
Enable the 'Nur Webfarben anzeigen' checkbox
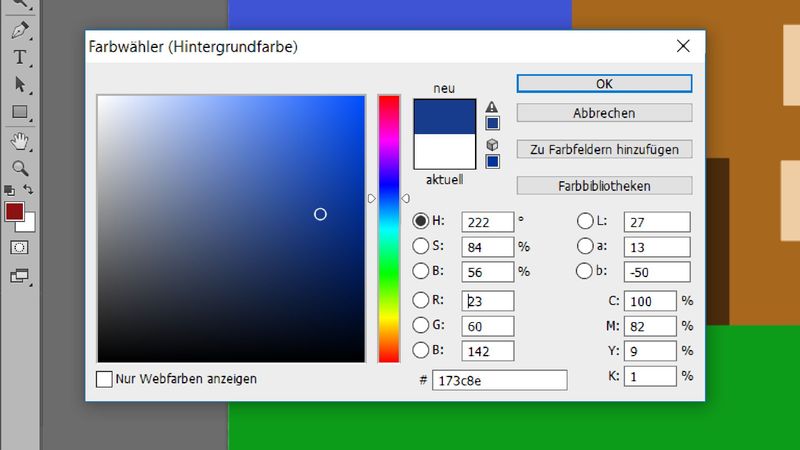tap(104, 379)
